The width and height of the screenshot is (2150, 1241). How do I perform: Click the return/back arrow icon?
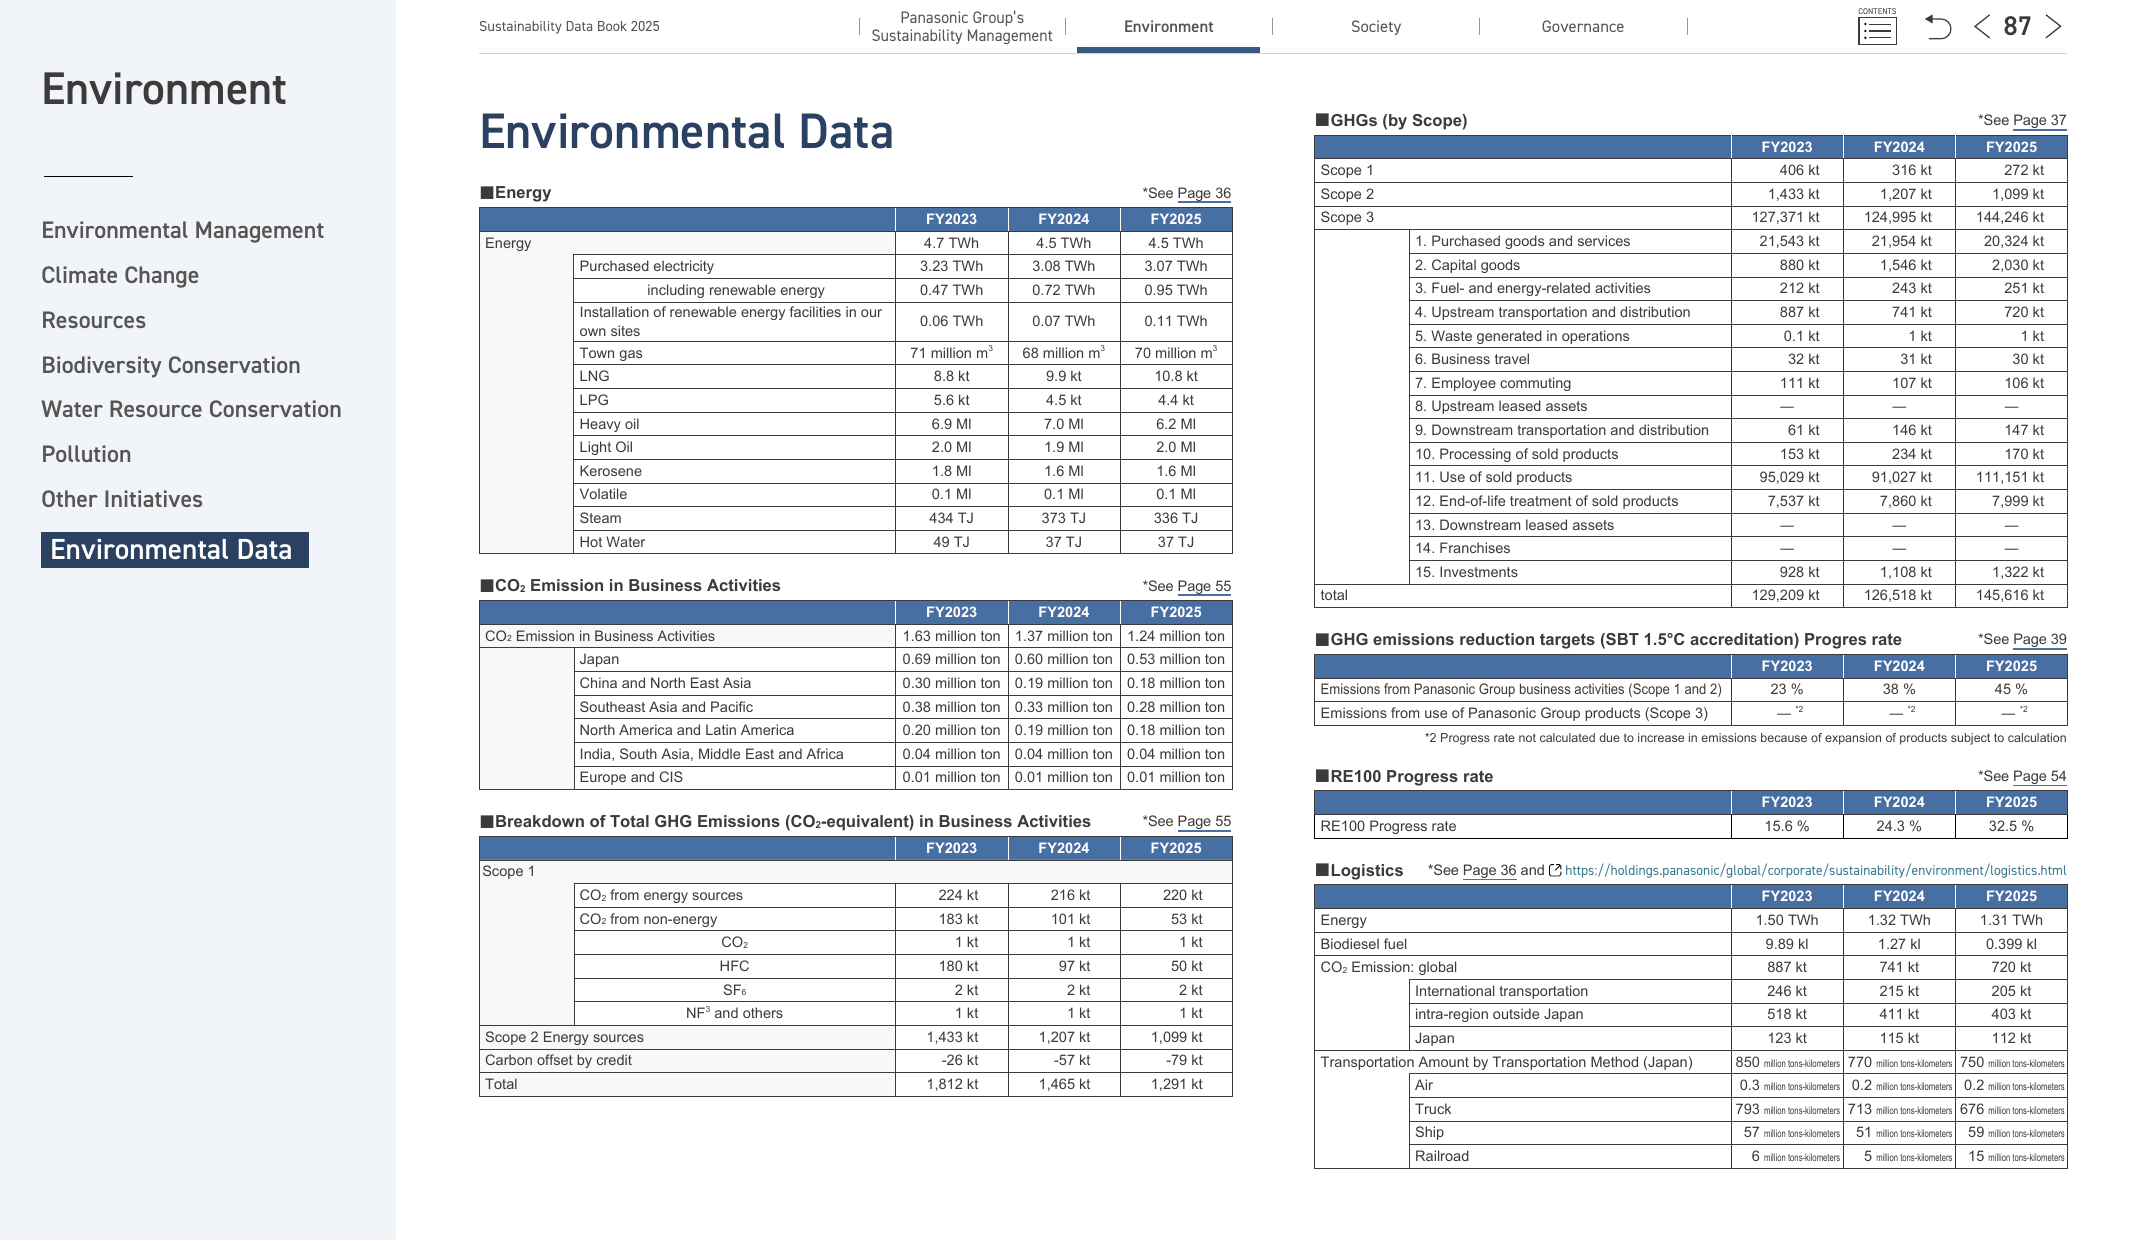click(x=1938, y=27)
